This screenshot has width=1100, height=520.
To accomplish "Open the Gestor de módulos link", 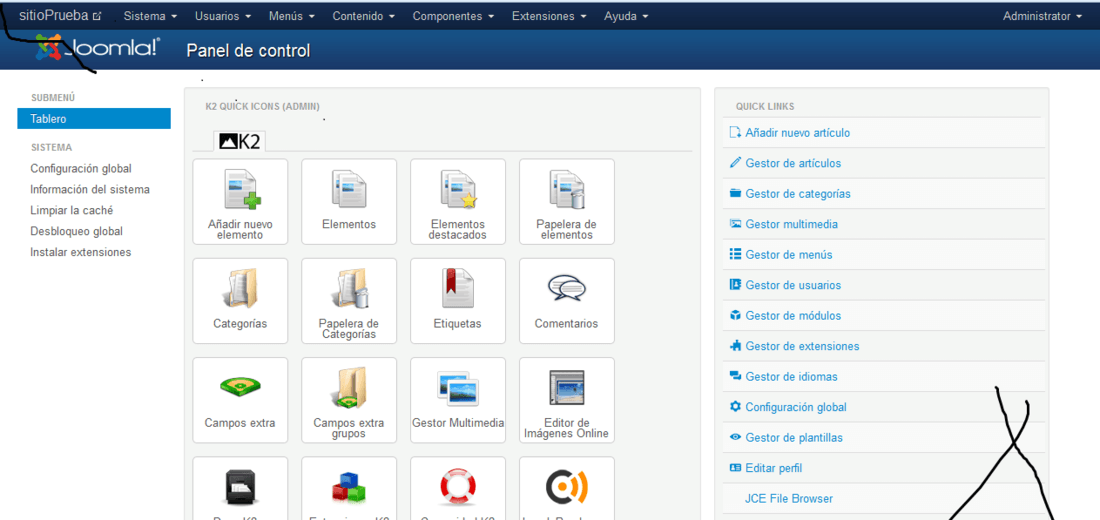I will [793, 316].
